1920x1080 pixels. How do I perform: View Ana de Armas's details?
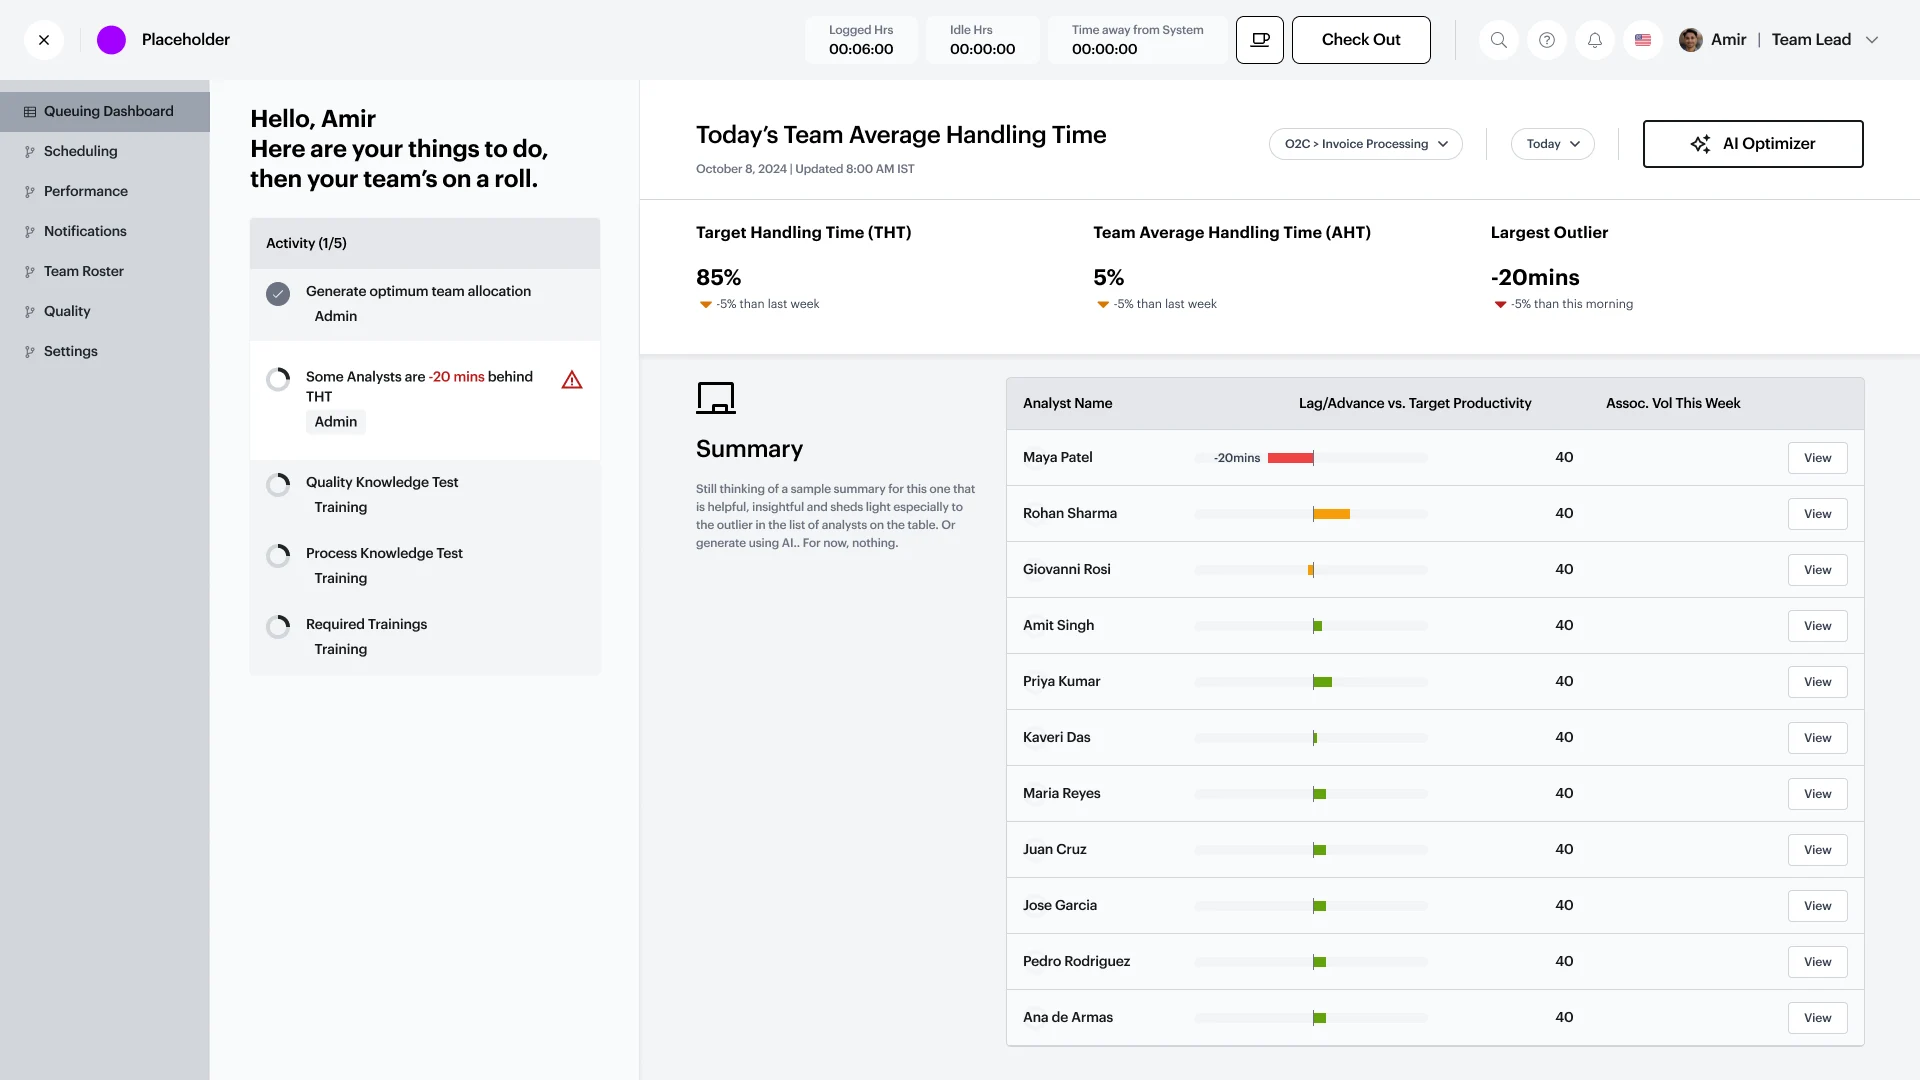tap(1818, 1018)
